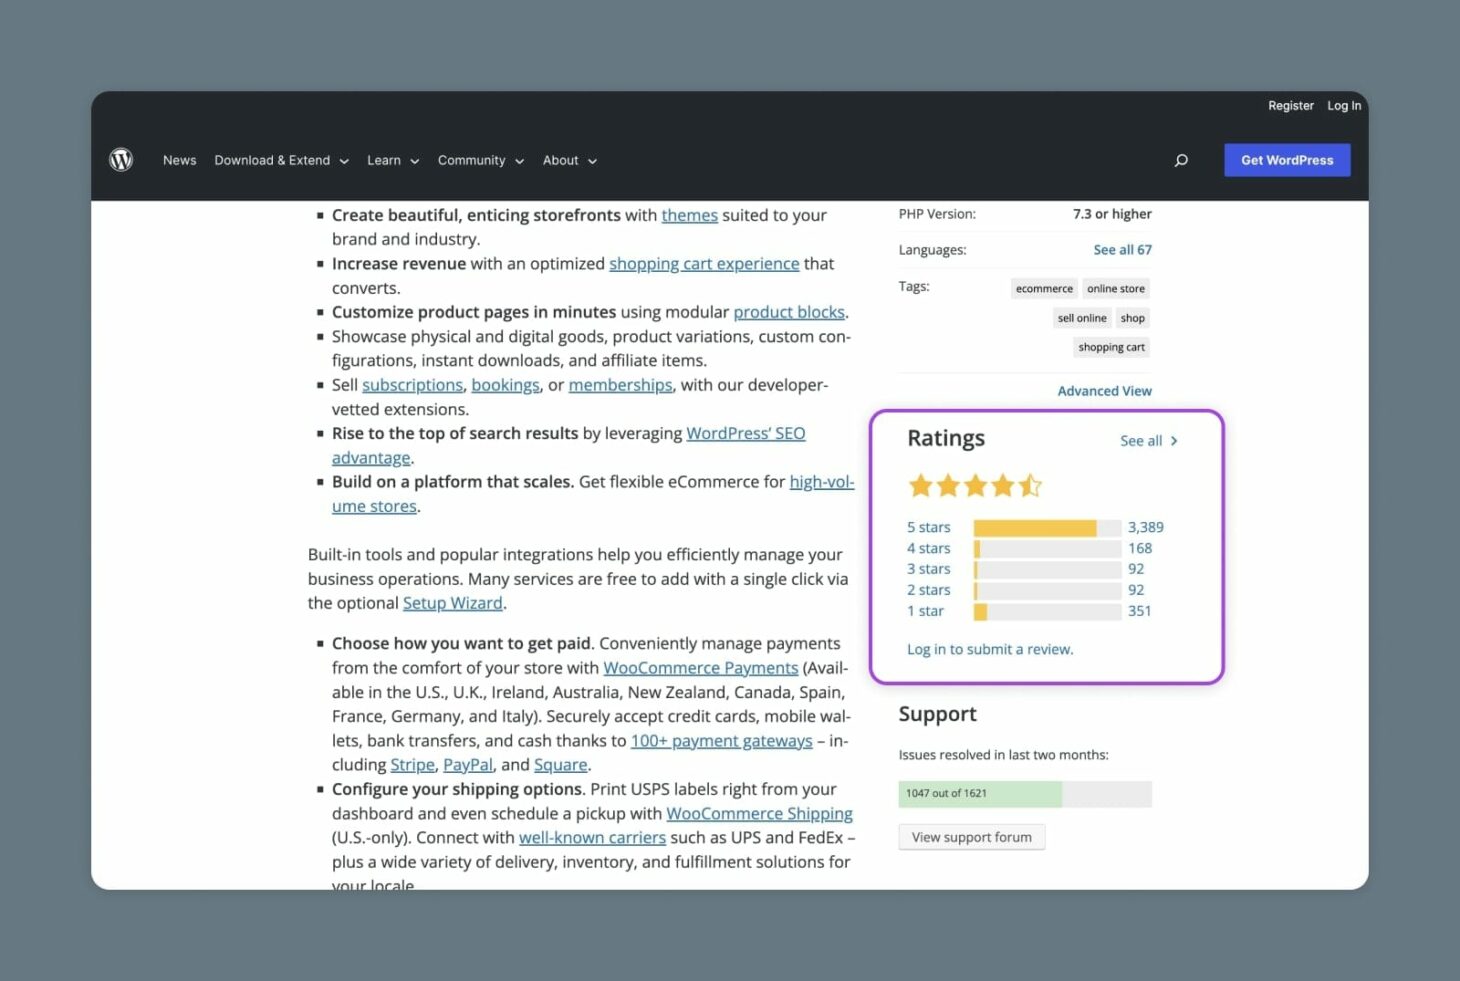Image resolution: width=1460 pixels, height=981 pixels.
Task: Click the chevron next to Ratings See all
Action: pyautogui.click(x=1174, y=440)
